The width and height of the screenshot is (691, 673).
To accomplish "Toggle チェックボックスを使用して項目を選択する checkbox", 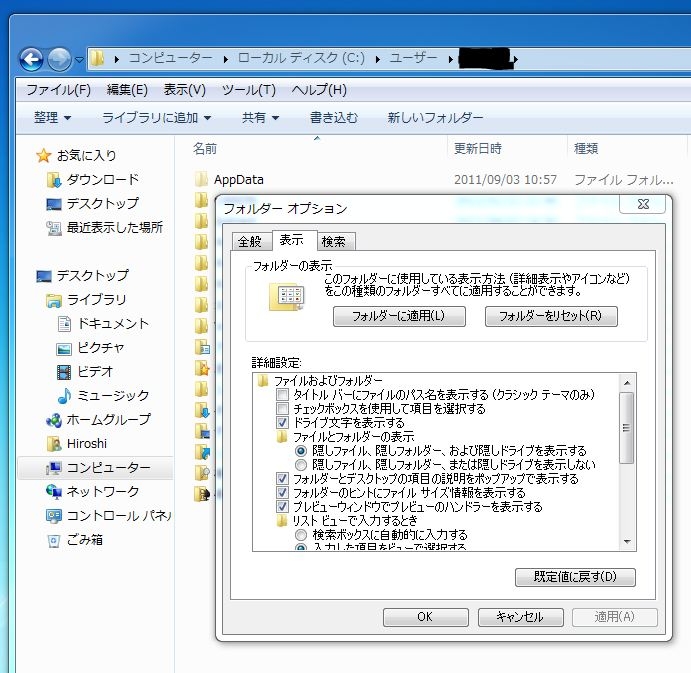I will click(x=282, y=409).
